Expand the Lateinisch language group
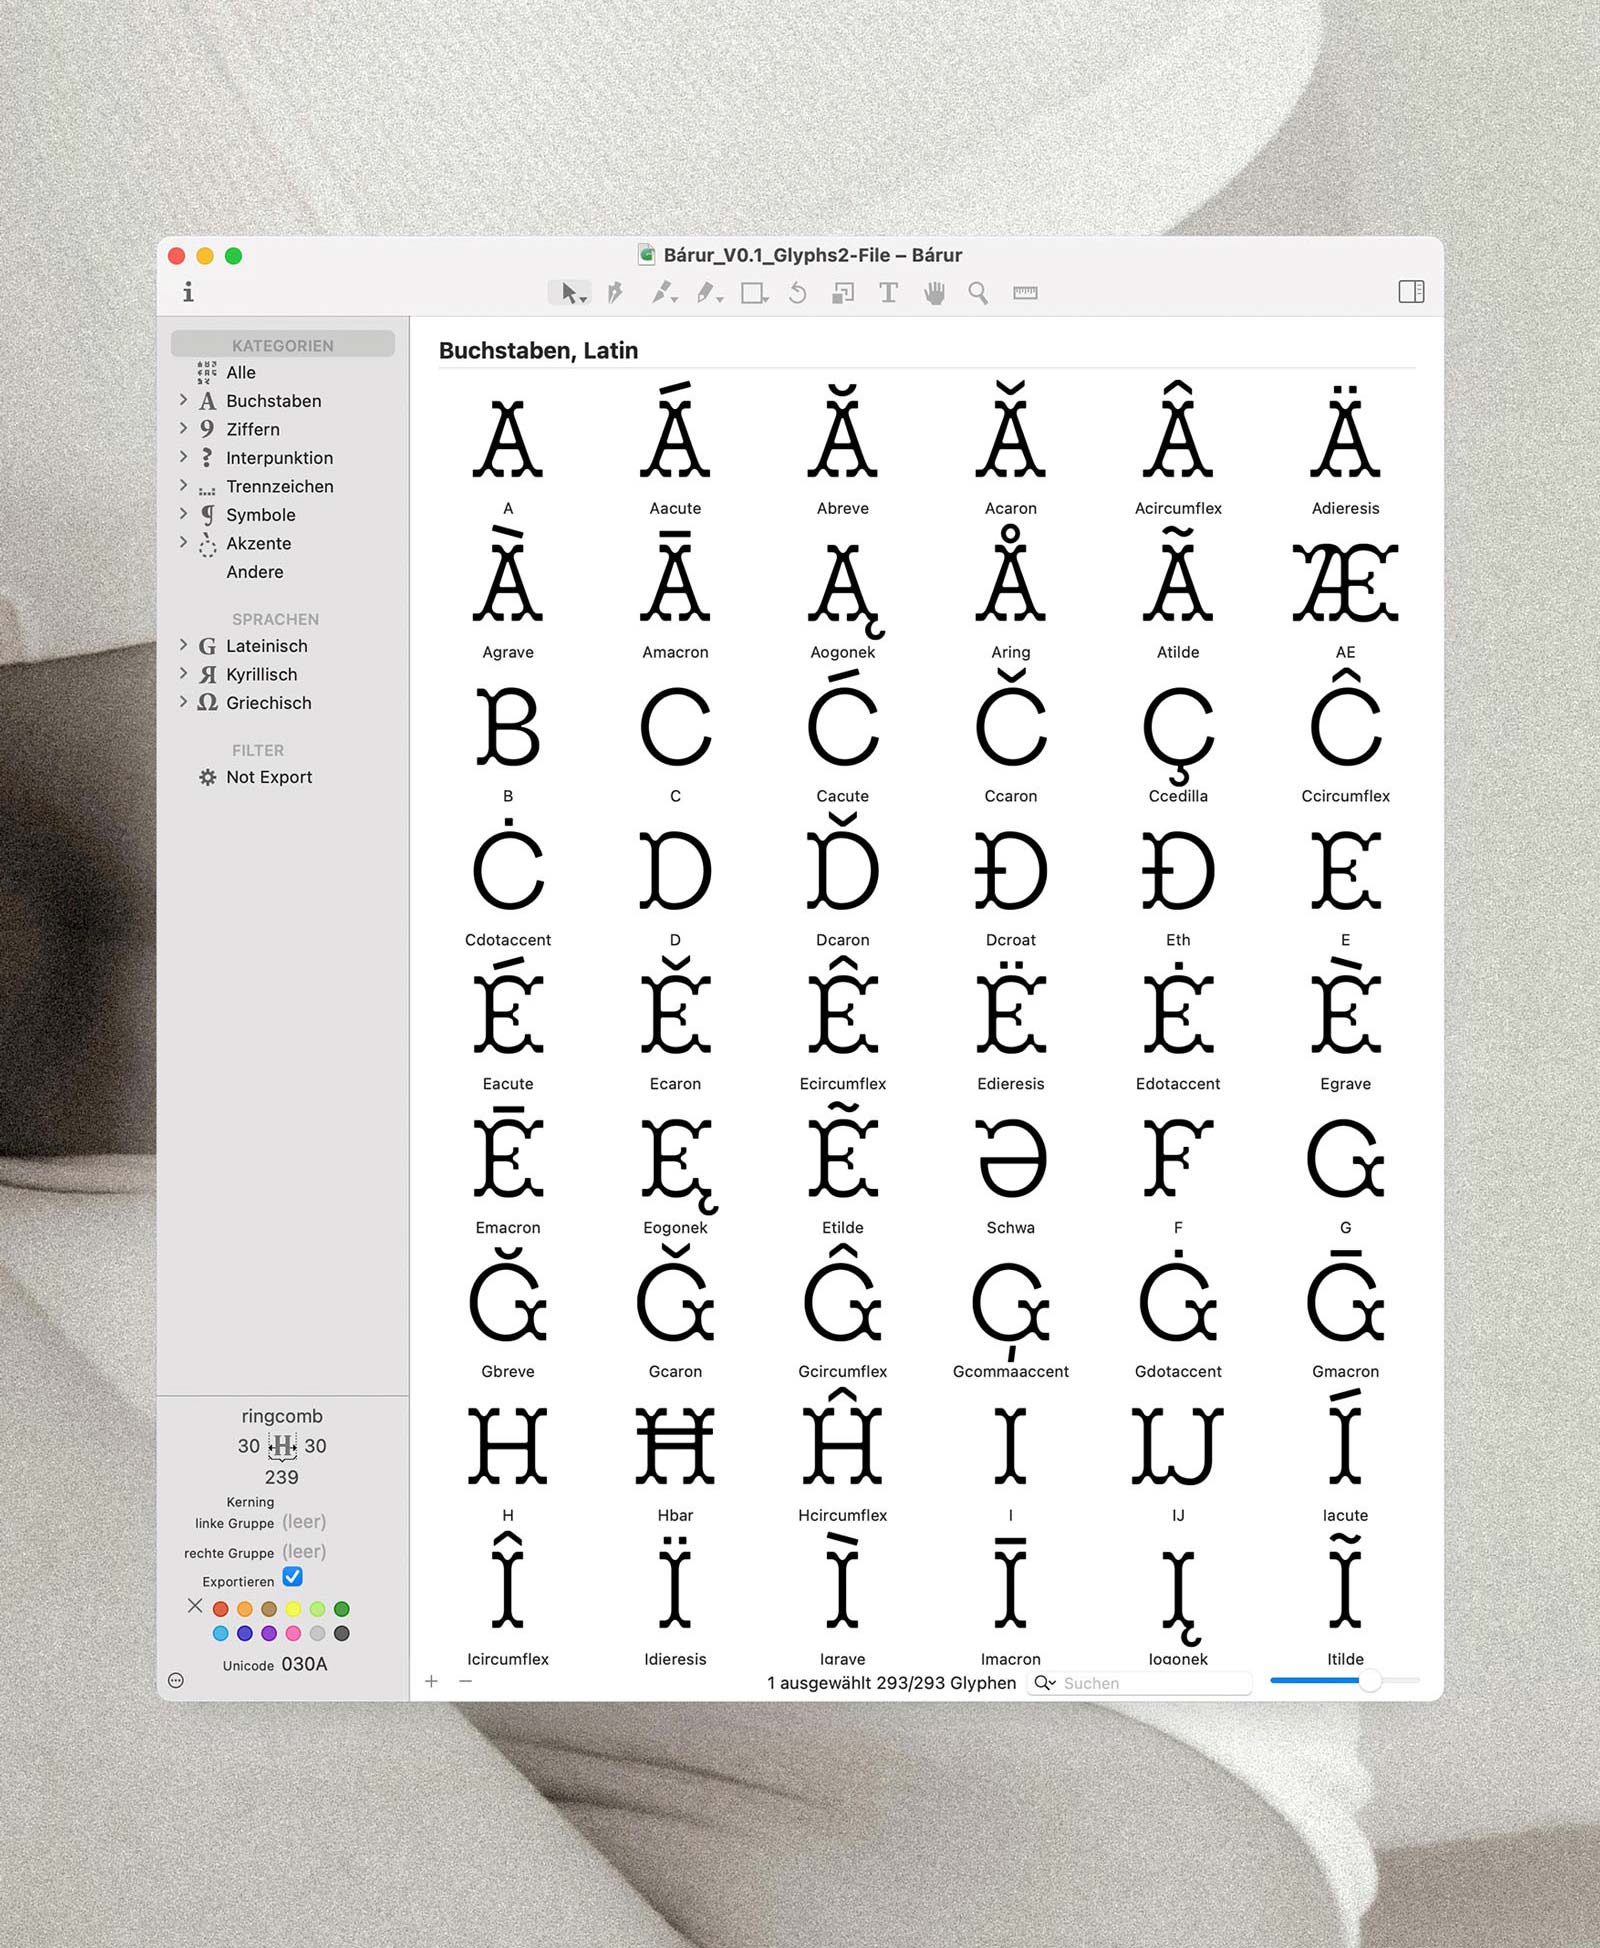The image size is (1600, 1948). tap(183, 645)
